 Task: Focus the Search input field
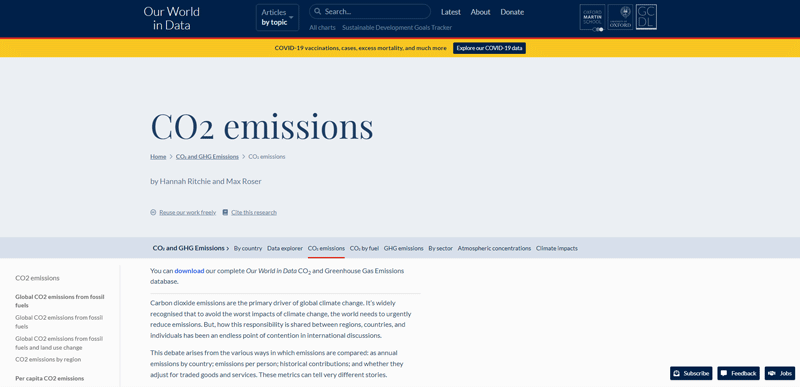[x=370, y=12]
